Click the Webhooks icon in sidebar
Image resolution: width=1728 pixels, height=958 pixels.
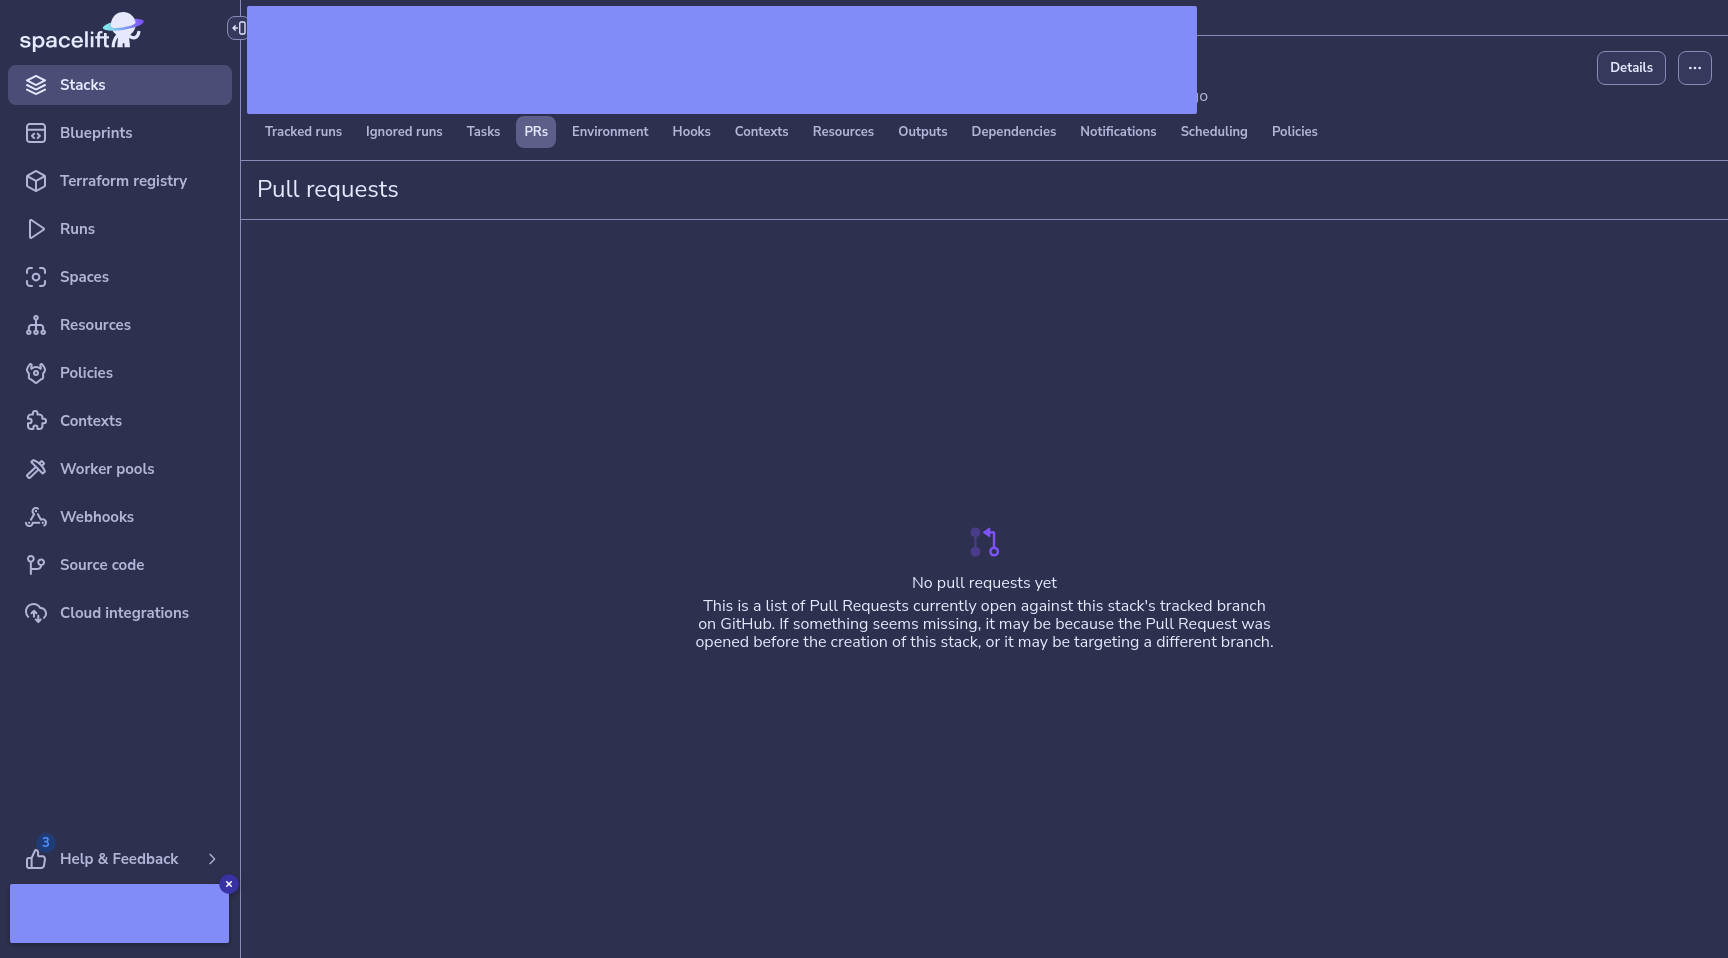pyautogui.click(x=36, y=517)
